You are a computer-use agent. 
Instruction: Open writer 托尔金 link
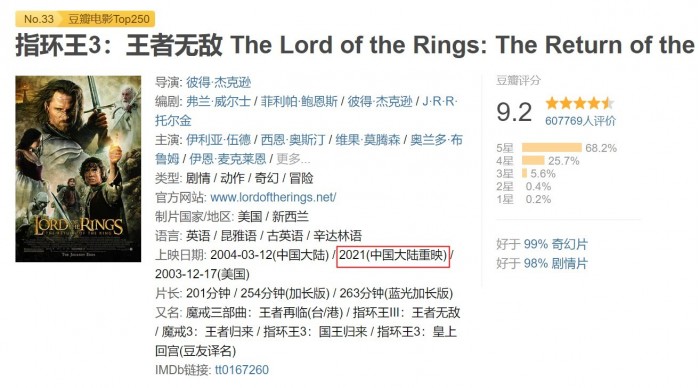(173, 121)
